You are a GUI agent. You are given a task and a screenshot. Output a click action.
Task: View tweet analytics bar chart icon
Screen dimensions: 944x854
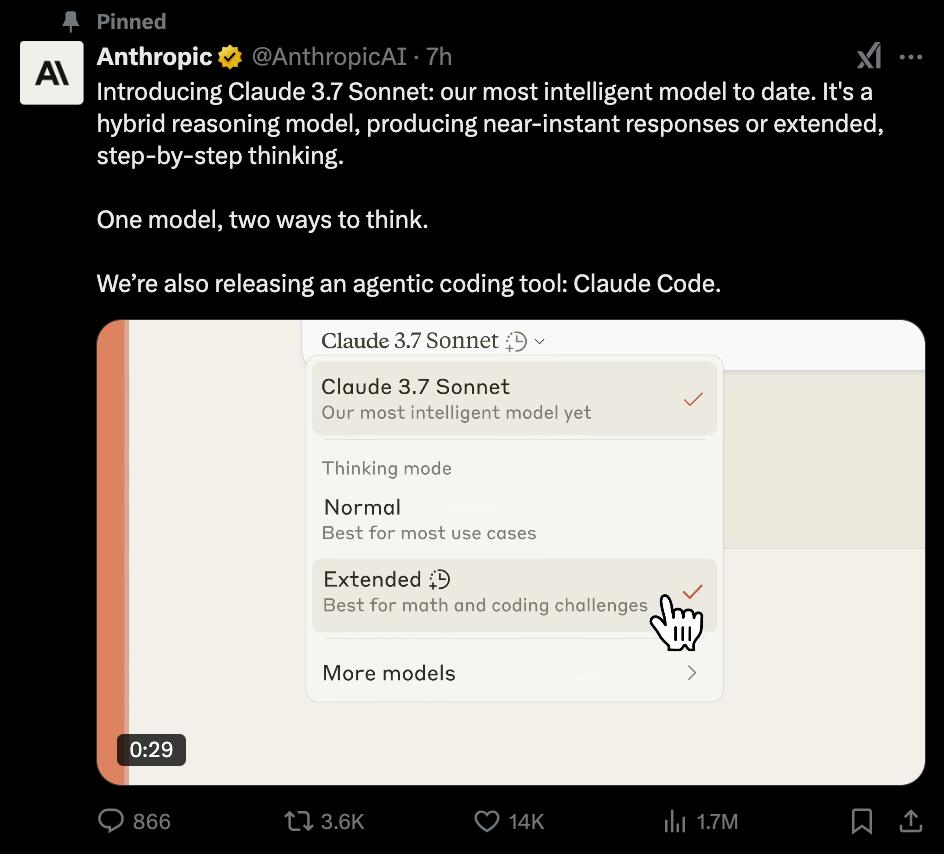pos(675,821)
